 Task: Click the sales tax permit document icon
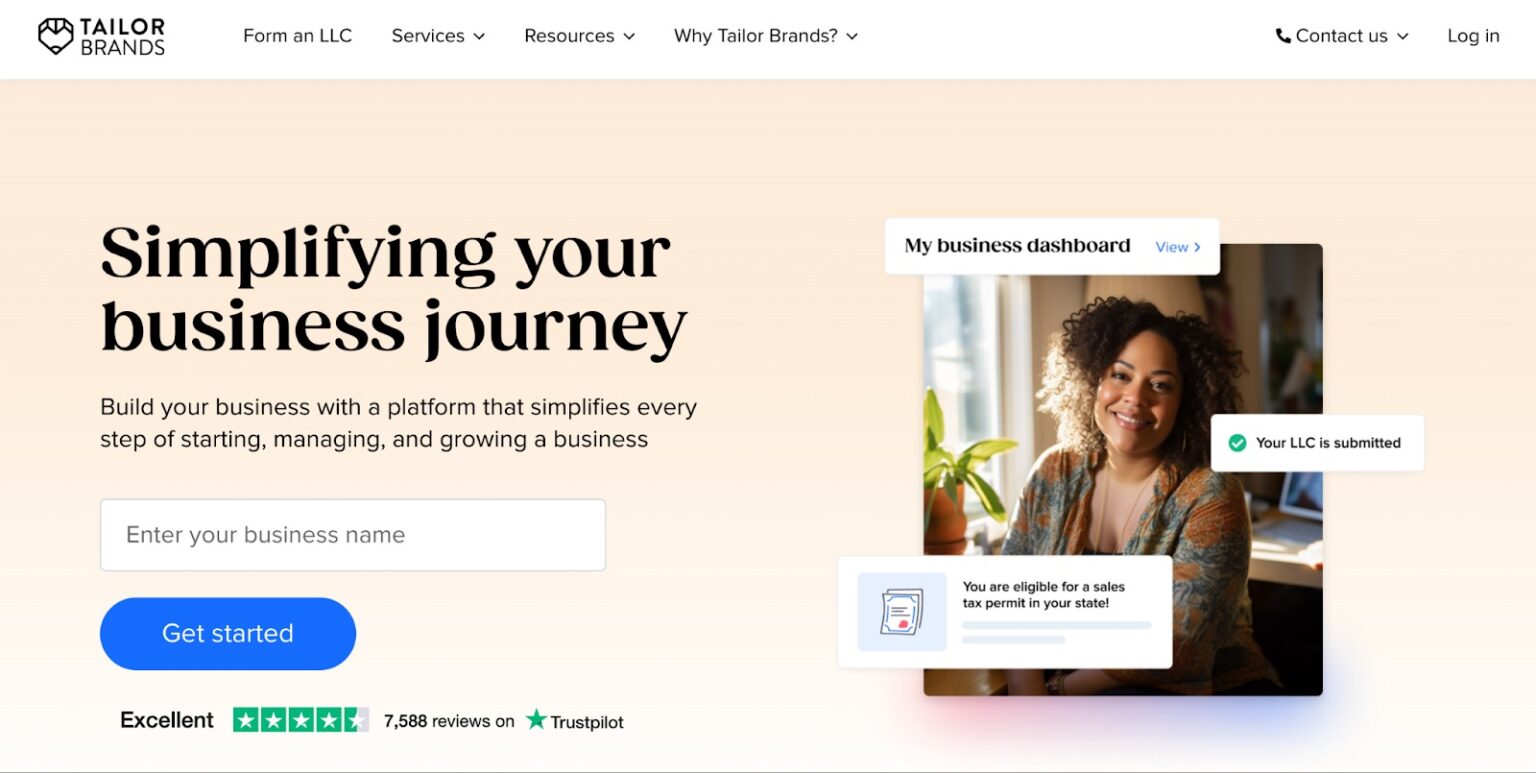[x=901, y=612]
